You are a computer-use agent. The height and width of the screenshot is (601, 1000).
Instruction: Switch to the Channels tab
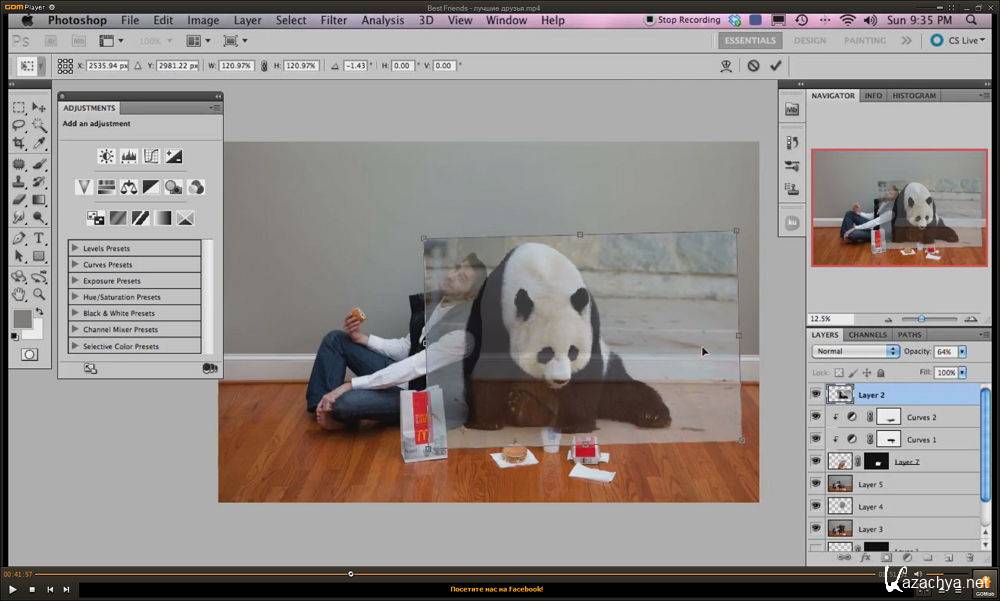click(867, 335)
